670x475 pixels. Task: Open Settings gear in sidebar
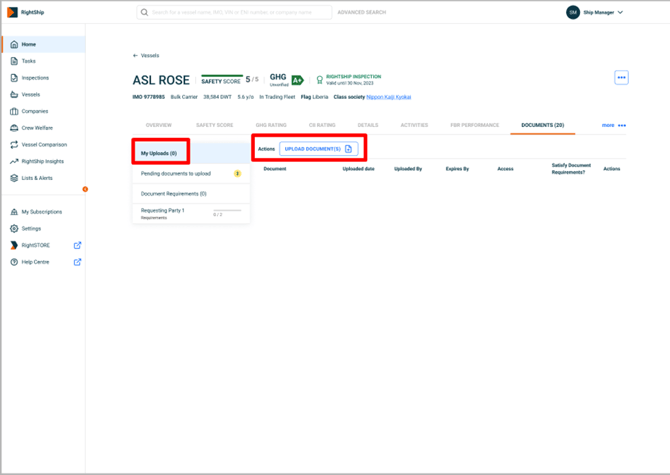coord(14,228)
